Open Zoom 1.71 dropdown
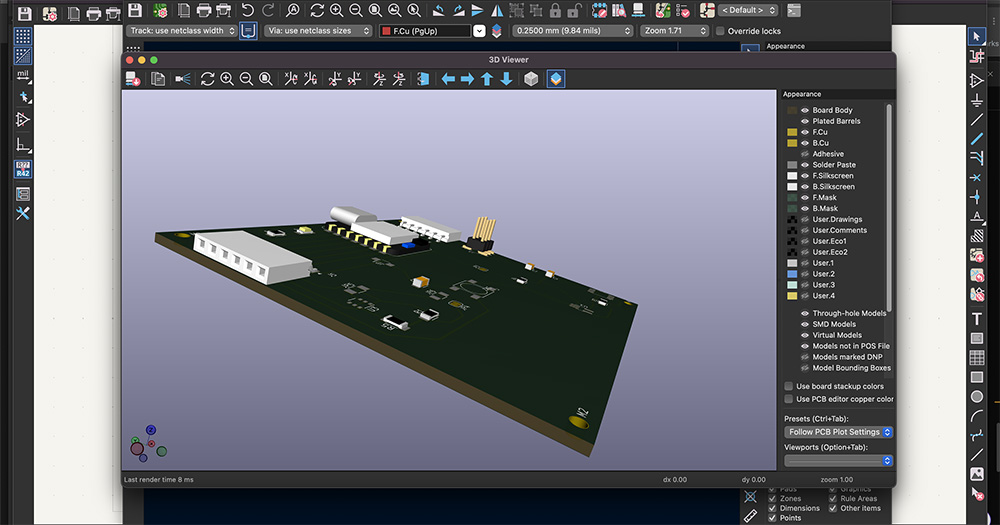The width and height of the screenshot is (1000, 525). click(x=674, y=31)
